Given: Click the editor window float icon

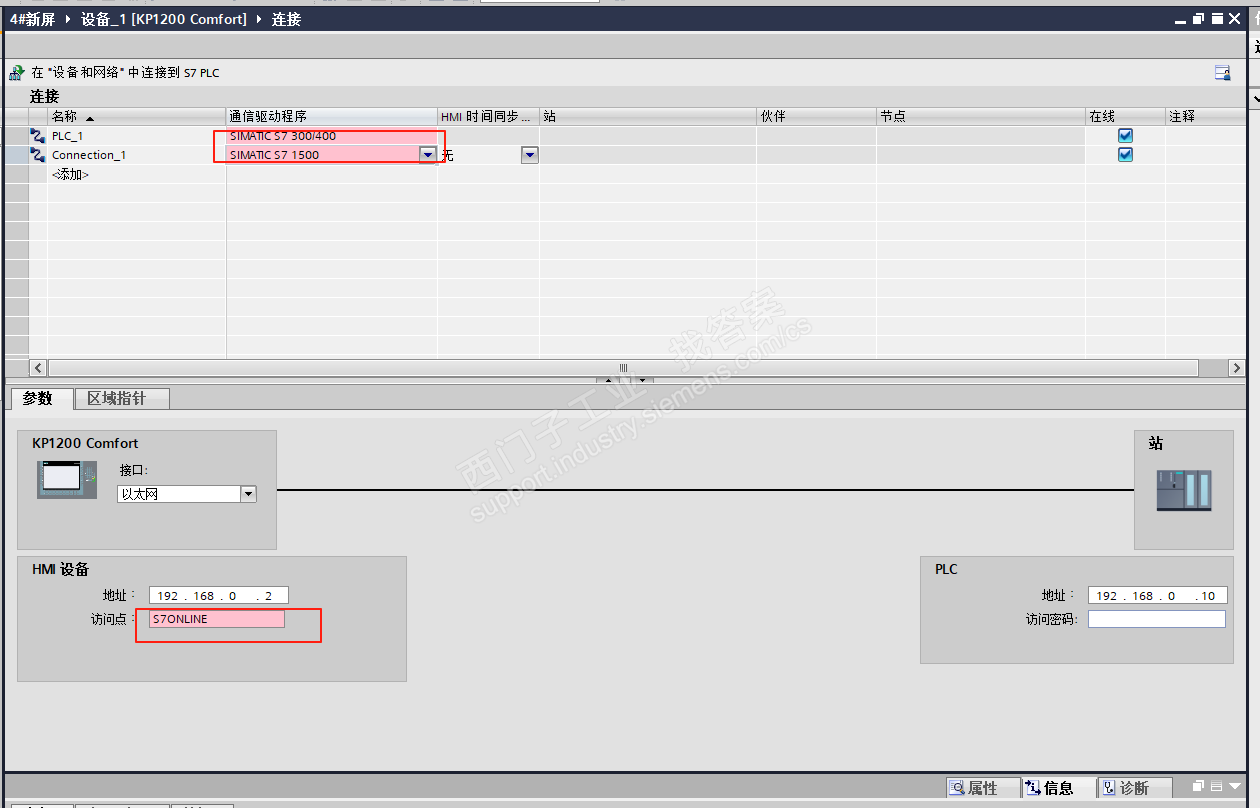Looking at the screenshot, I should (x=1200, y=19).
